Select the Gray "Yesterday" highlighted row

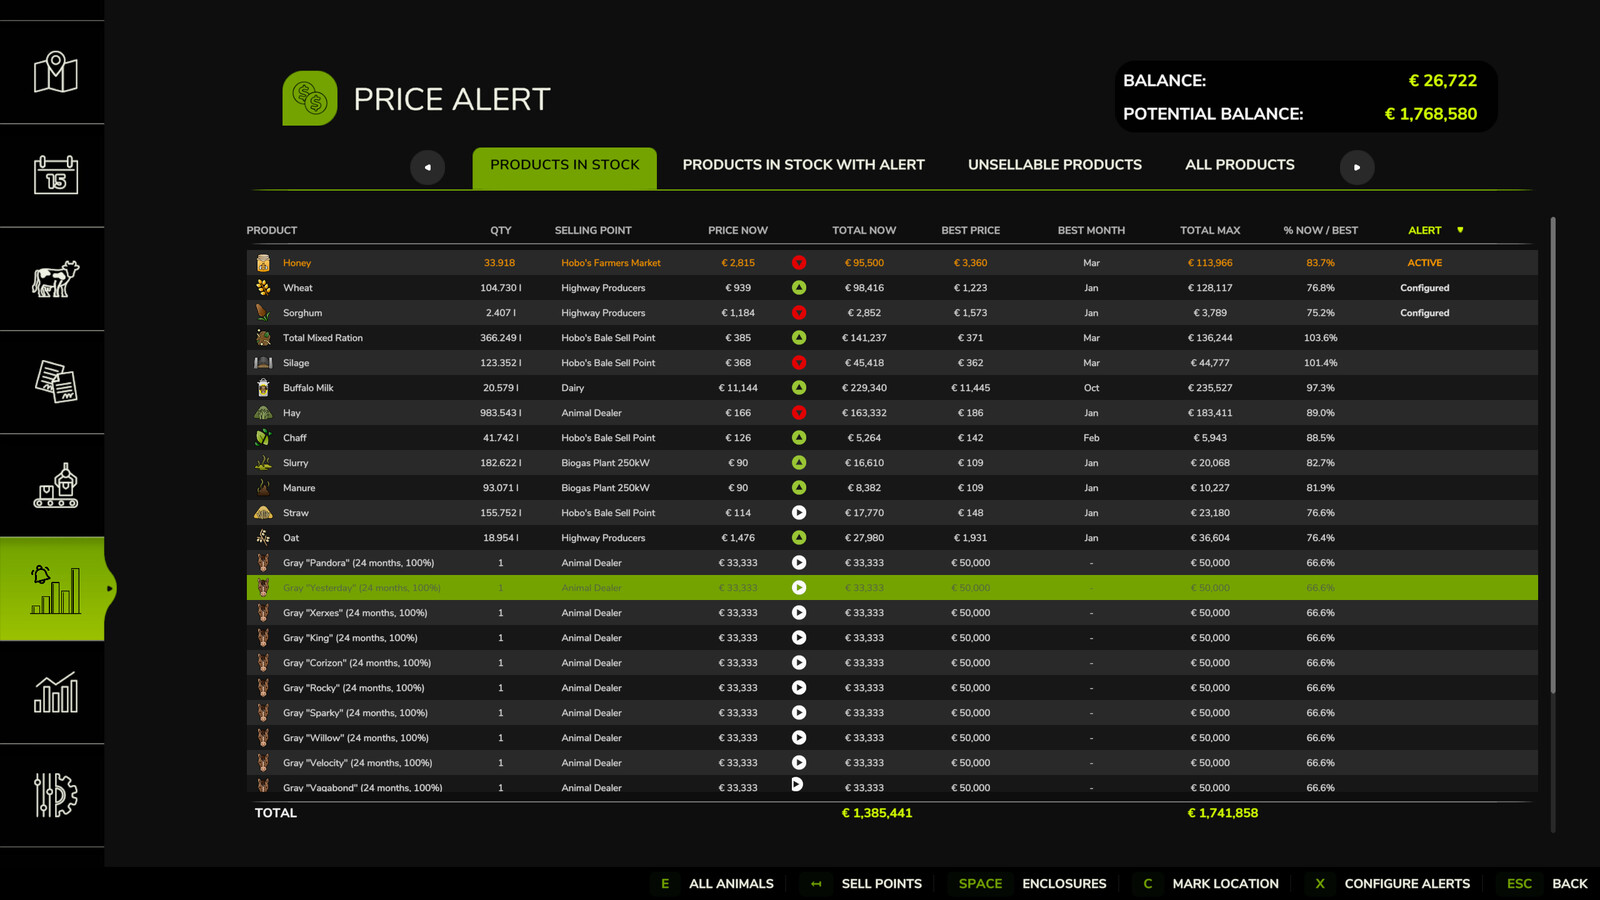892,588
